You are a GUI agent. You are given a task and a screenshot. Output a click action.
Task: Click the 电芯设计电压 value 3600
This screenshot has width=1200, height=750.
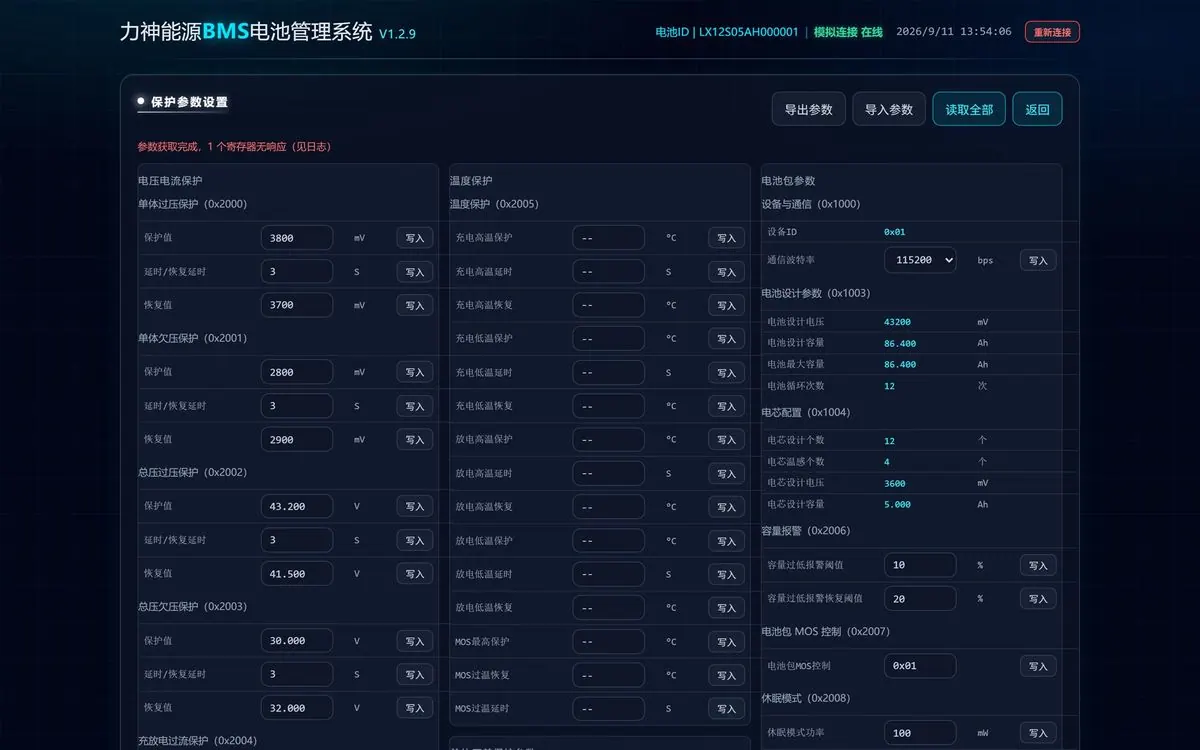click(895, 483)
